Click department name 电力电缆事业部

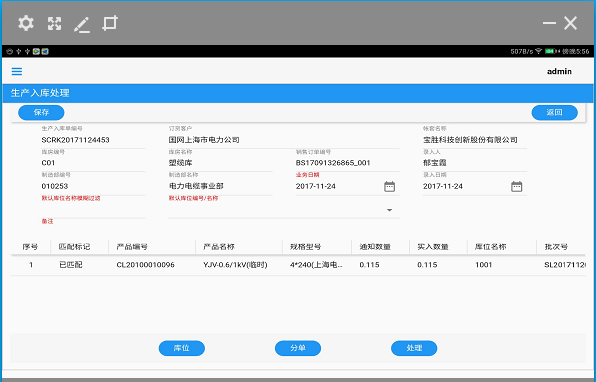point(196,186)
